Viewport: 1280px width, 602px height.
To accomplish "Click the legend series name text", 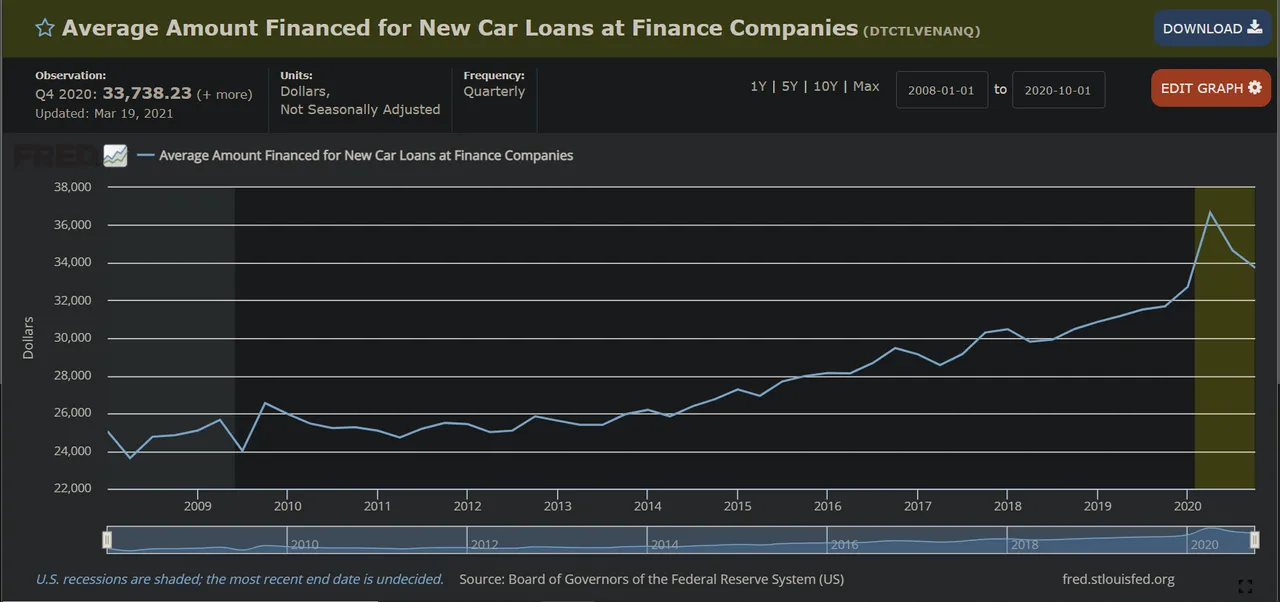I will pyautogui.click(x=366, y=155).
